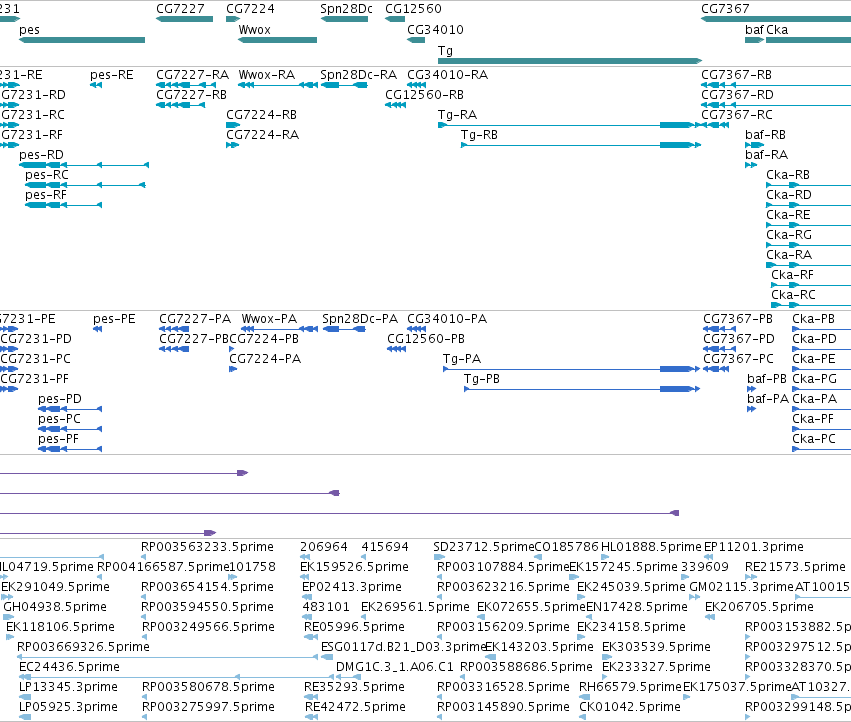This screenshot has height=722, width=851.
Task: Click the pes gene bar
Action: point(82,40)
